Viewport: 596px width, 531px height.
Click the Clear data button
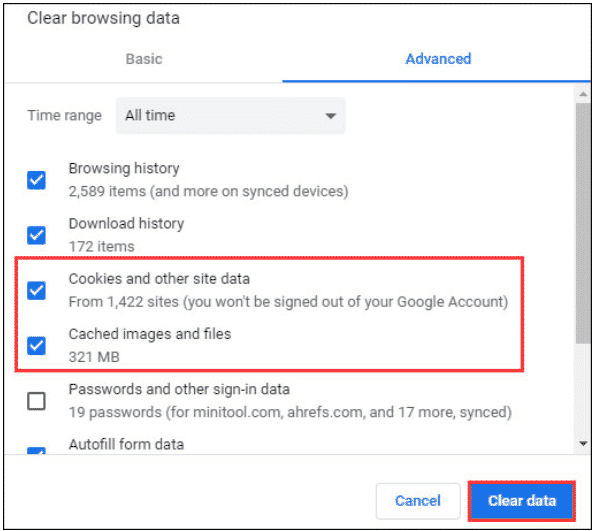click(522, 501)
